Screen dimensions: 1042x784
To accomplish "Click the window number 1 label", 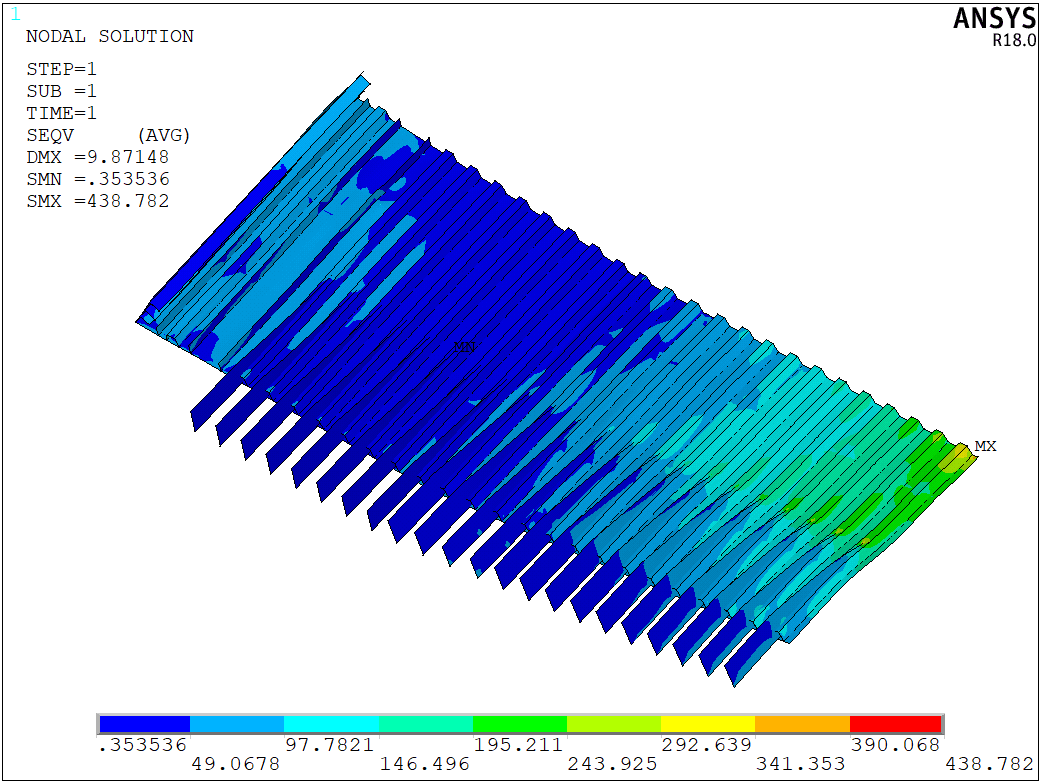I will point(15,14).
